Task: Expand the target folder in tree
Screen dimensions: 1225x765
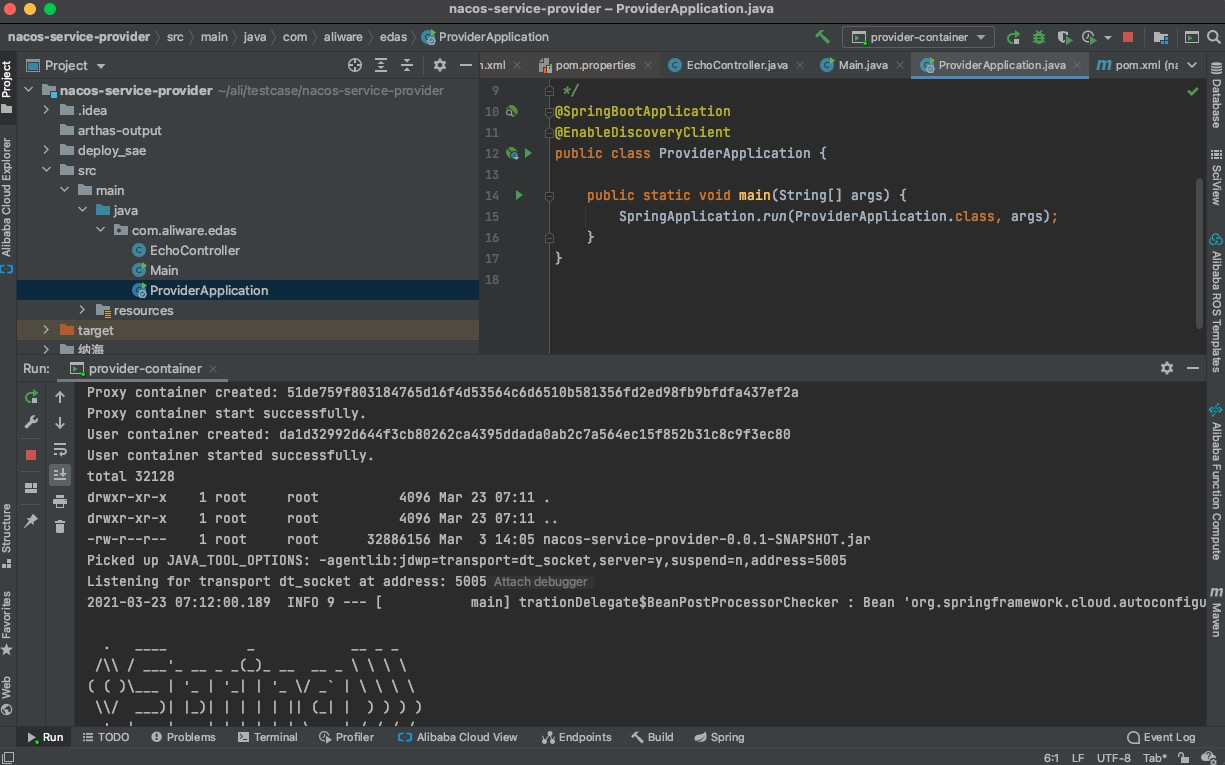Action: click(46, 330)
